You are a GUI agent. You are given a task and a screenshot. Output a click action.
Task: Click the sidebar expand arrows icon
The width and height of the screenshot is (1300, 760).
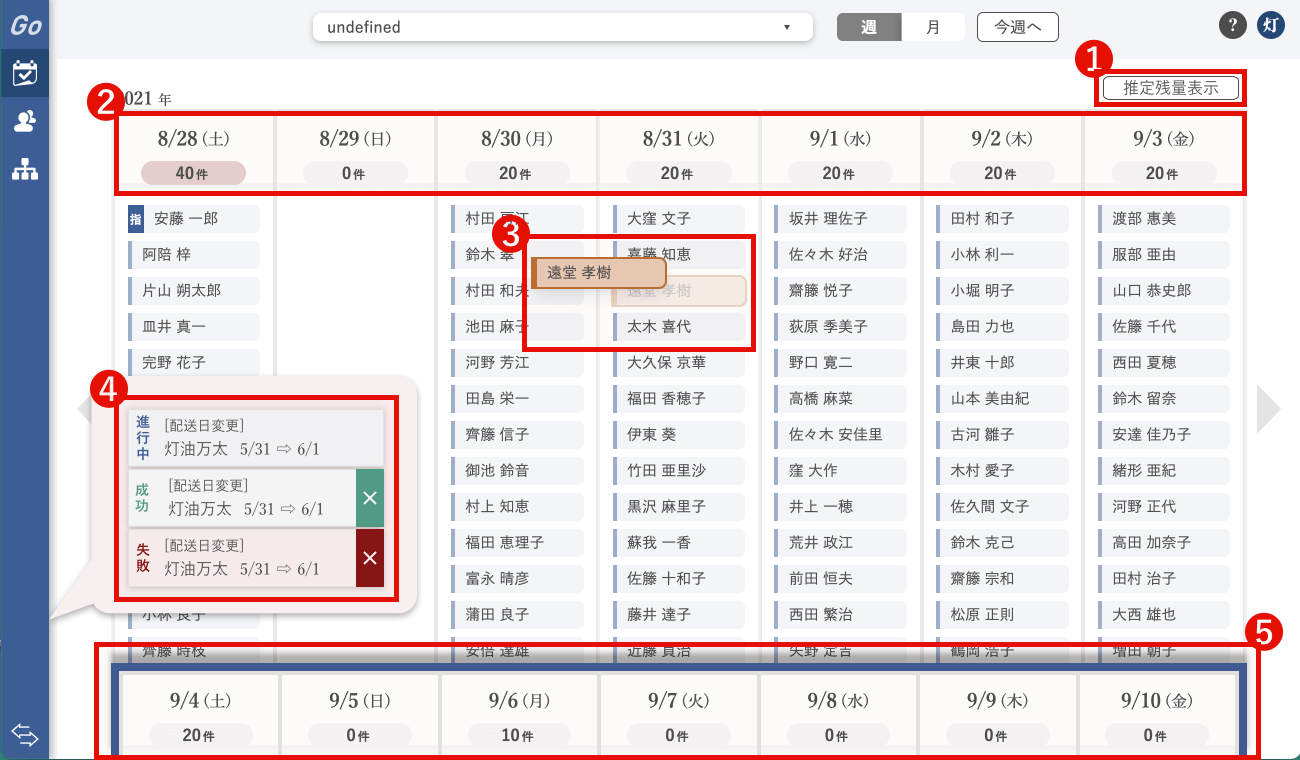tap(25, 736)
